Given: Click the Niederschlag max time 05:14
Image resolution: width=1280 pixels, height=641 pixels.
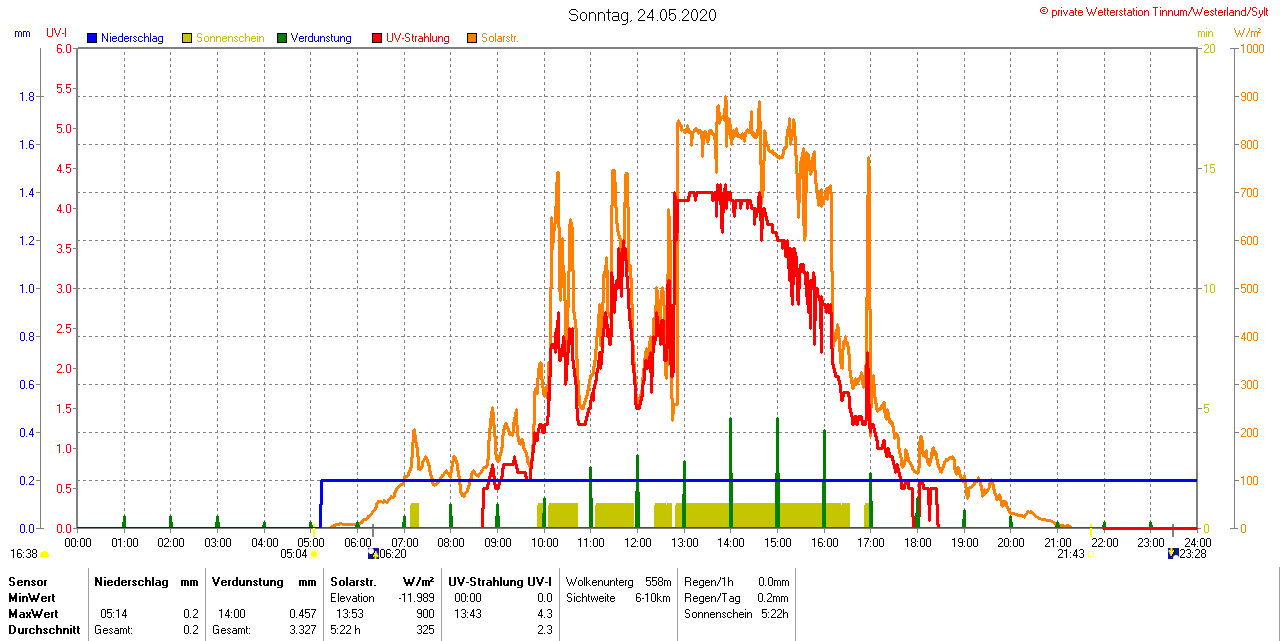Looking at the screenshot, I should click(x=115, y=613).
